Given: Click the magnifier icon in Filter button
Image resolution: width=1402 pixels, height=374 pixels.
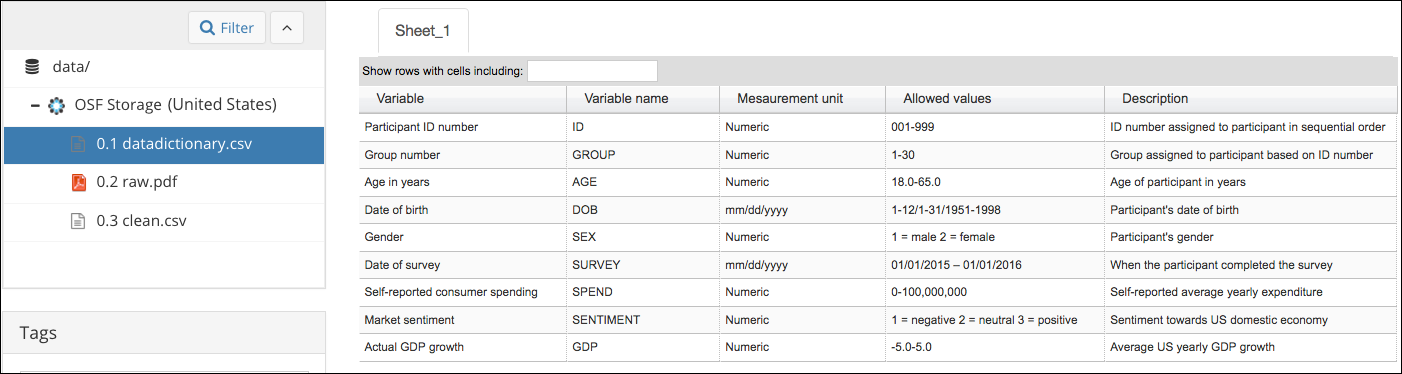Looking at the screenshot, I should click(208, 28).
